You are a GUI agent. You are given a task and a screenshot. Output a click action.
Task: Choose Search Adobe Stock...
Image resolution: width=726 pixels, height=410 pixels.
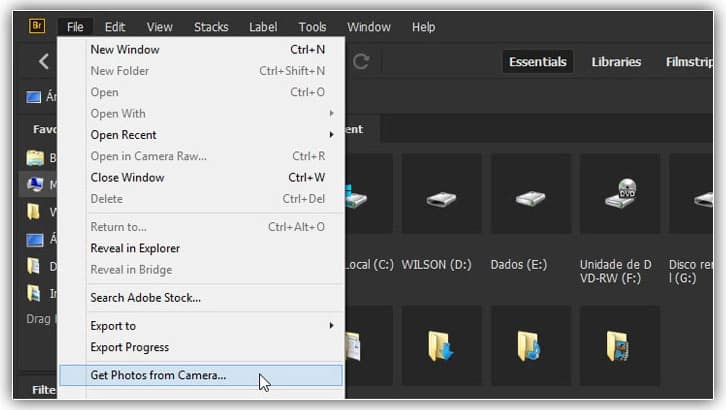tap(201, 298)
